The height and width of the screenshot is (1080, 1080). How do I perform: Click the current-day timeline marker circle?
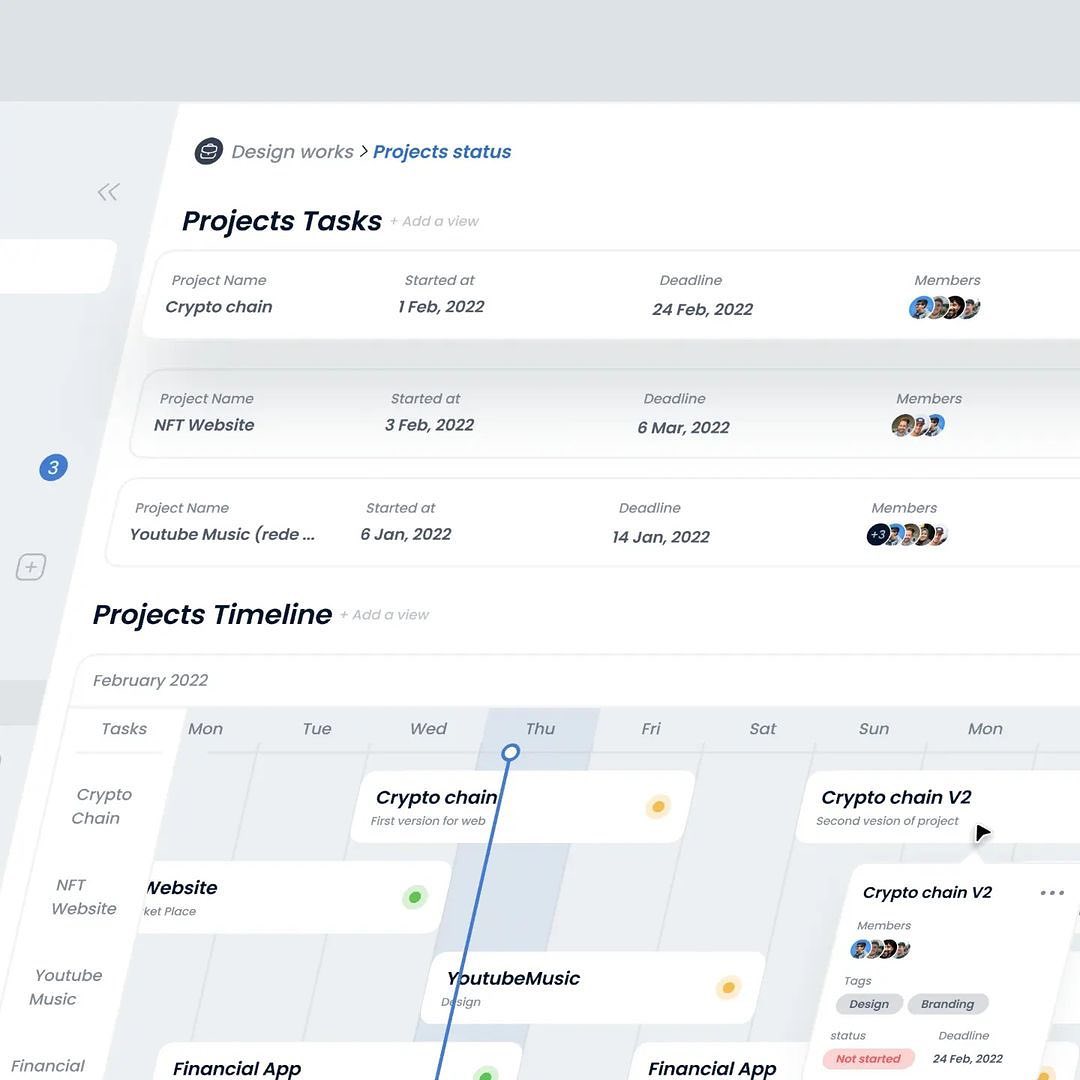tap(510, 752)
